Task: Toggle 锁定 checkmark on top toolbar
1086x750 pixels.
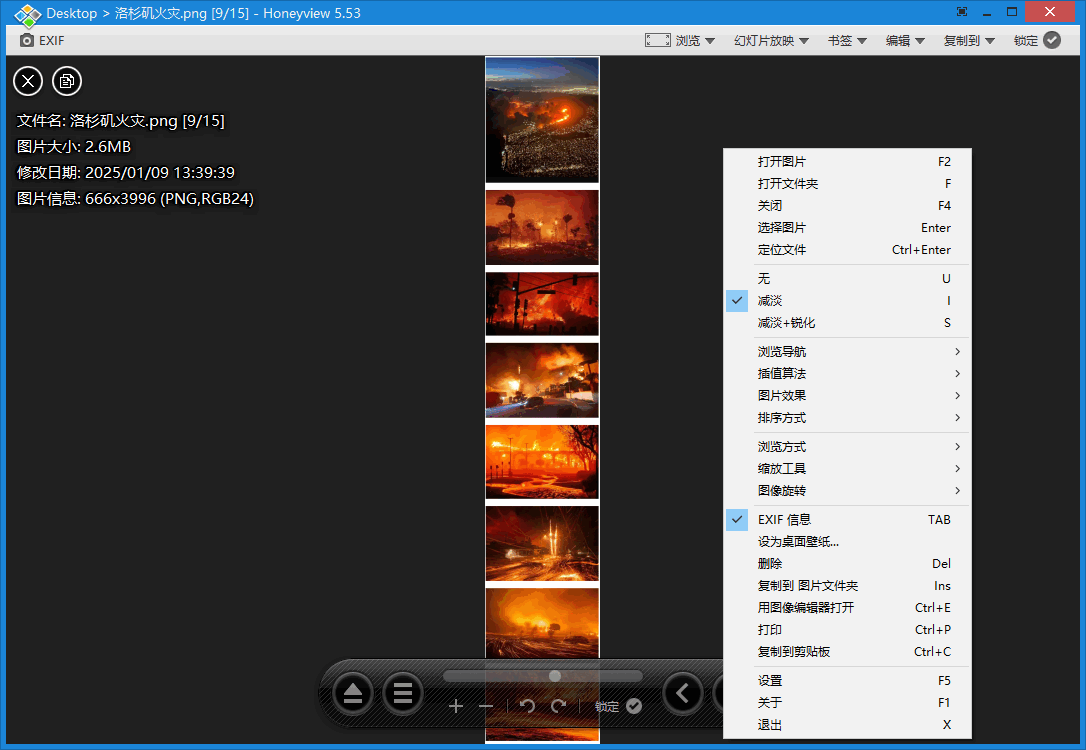Action: coord(1052,40)
